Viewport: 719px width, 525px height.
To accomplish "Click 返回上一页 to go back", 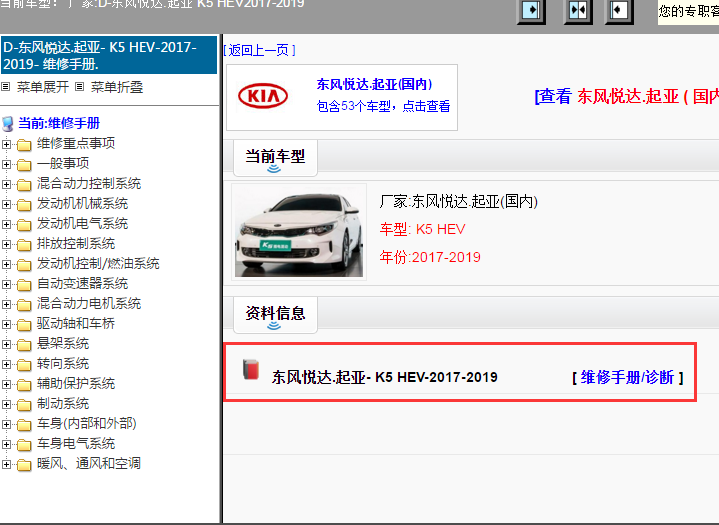I will (260, 50).
